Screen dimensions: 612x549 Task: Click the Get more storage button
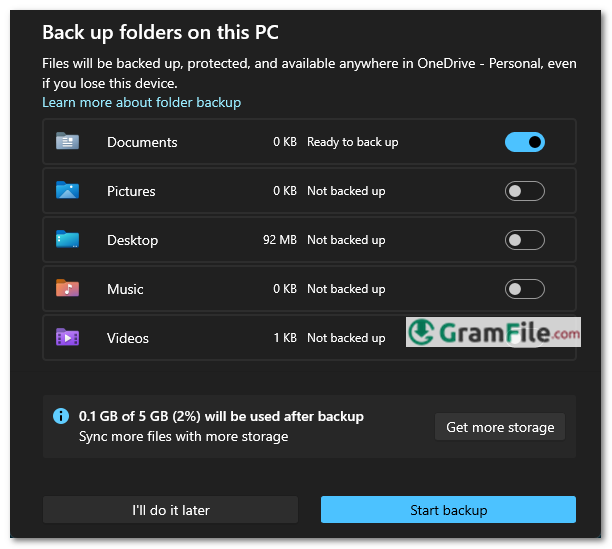click(x=500, y=427)
